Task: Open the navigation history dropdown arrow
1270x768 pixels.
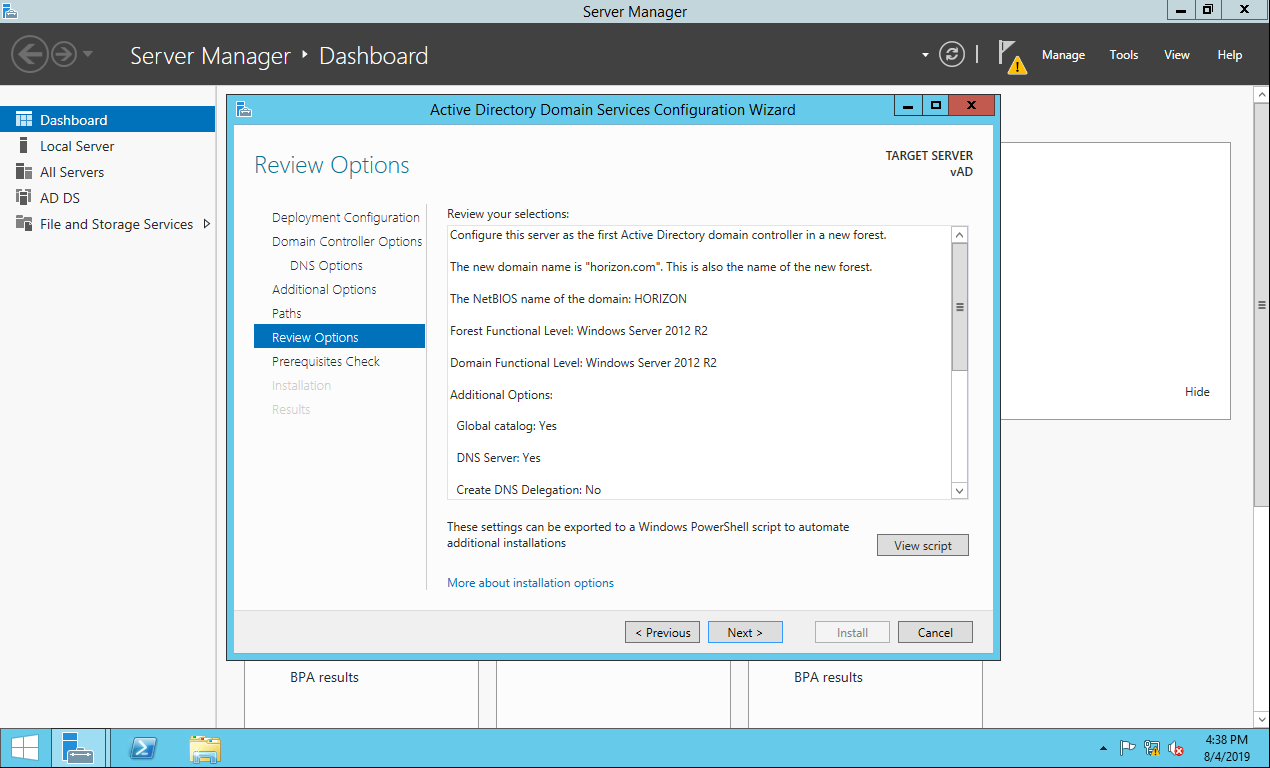Action: 88,54
